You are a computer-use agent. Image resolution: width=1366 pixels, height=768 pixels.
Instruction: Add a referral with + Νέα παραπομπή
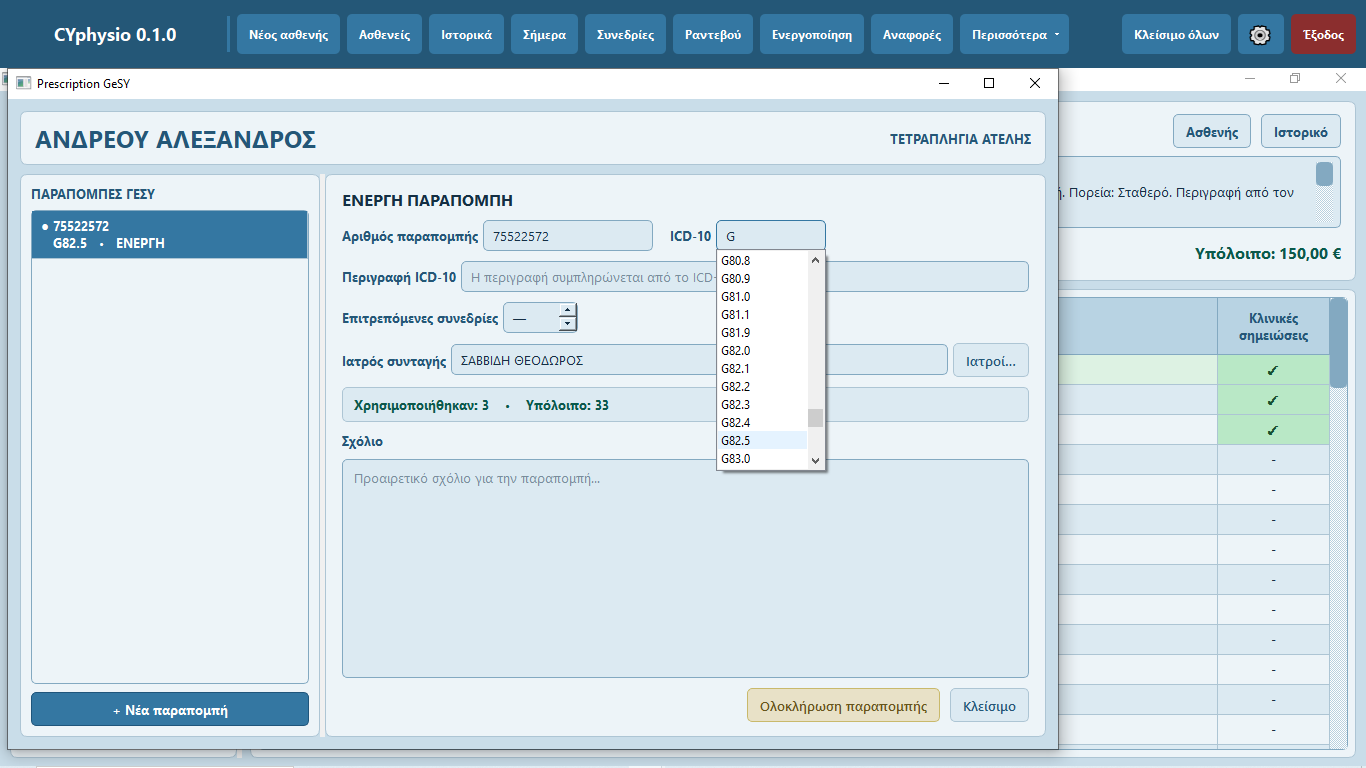170,710
